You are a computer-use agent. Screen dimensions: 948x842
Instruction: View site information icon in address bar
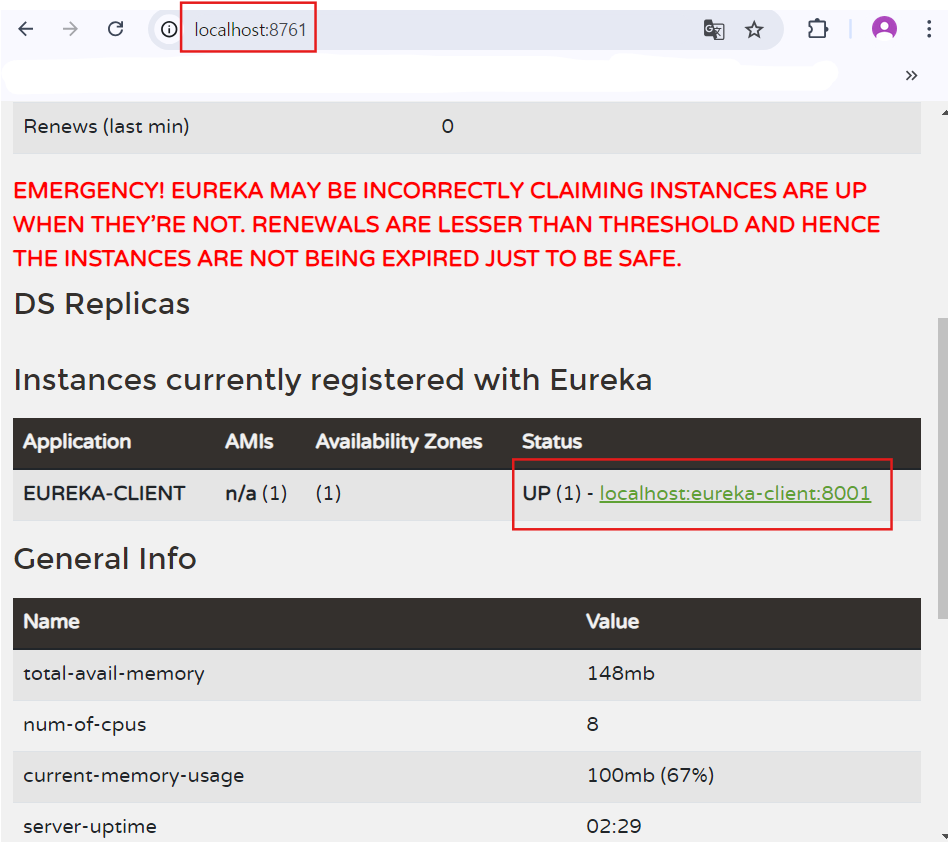[x=169, y=29]
